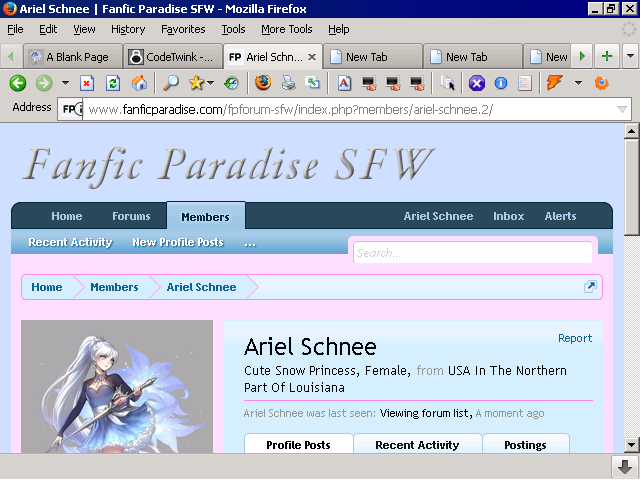Open the Tools menu
640x480 pixels.
[x=233, y=29]
